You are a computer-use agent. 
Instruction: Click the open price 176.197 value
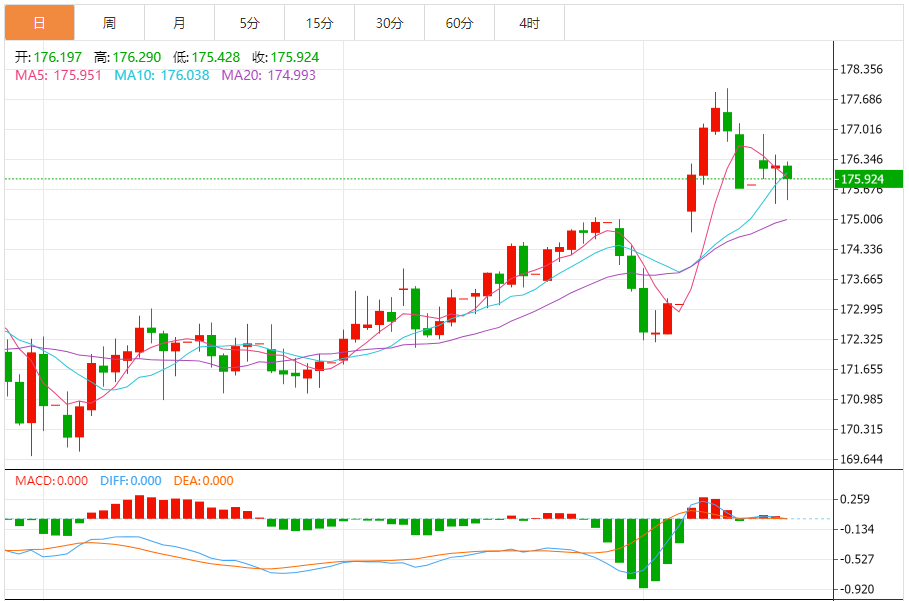point(57,57)
